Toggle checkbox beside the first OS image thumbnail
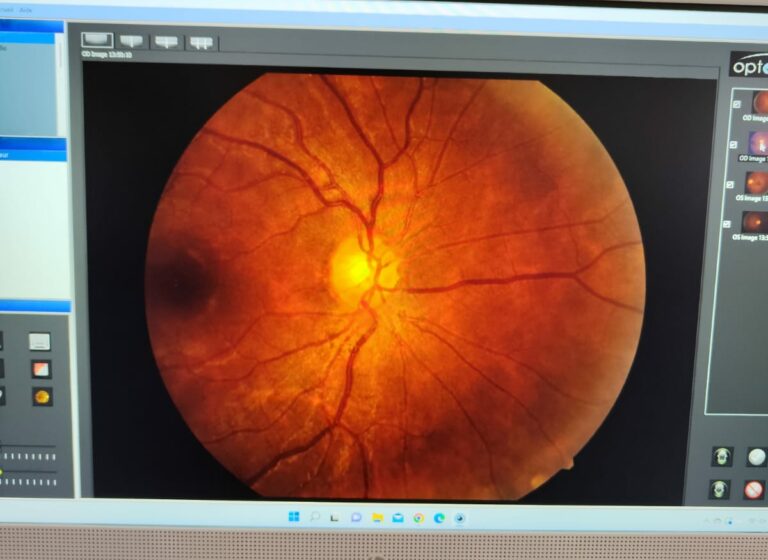 730,185
